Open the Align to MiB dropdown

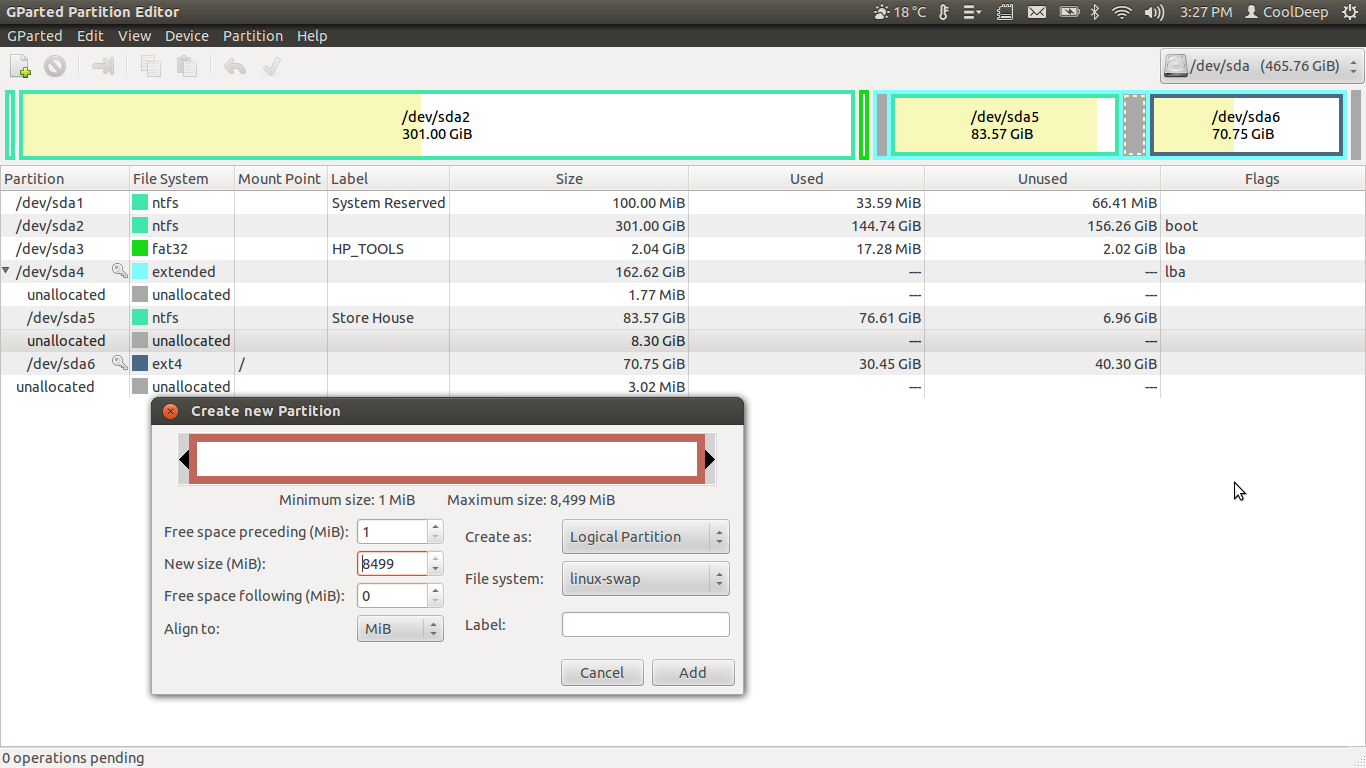pos(400,629)
